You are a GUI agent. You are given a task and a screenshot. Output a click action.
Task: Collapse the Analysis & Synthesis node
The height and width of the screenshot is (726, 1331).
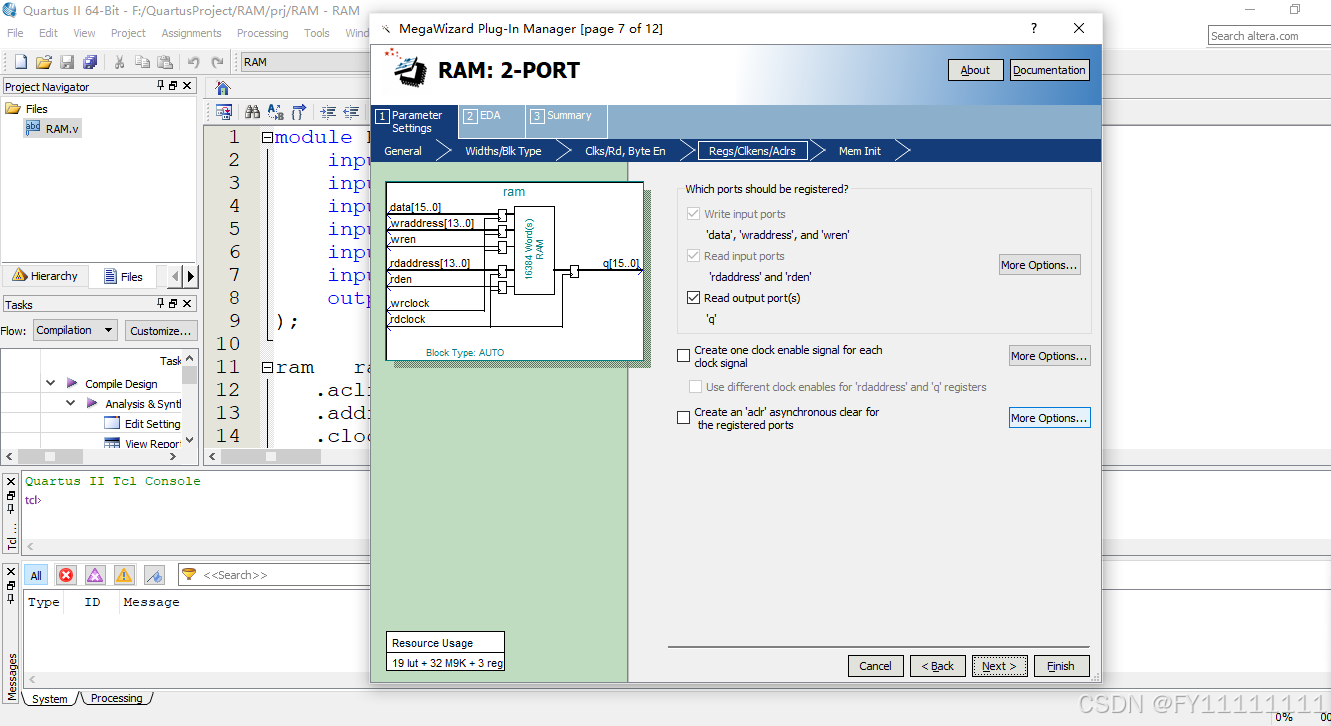tap(71, 404)
